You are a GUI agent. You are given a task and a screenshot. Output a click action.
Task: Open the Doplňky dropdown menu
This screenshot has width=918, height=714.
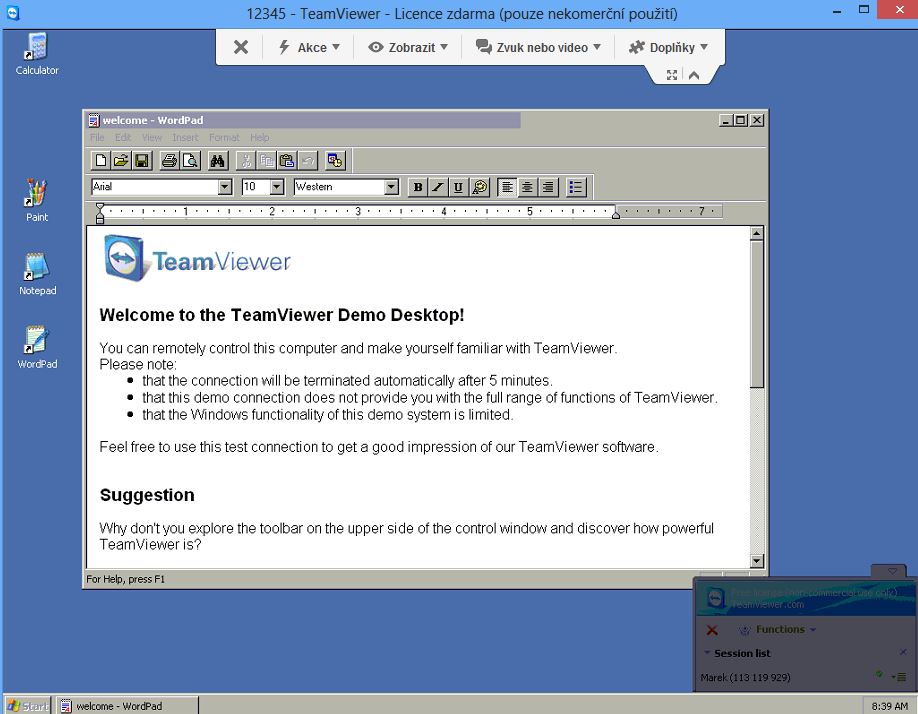tap(668, 47)
